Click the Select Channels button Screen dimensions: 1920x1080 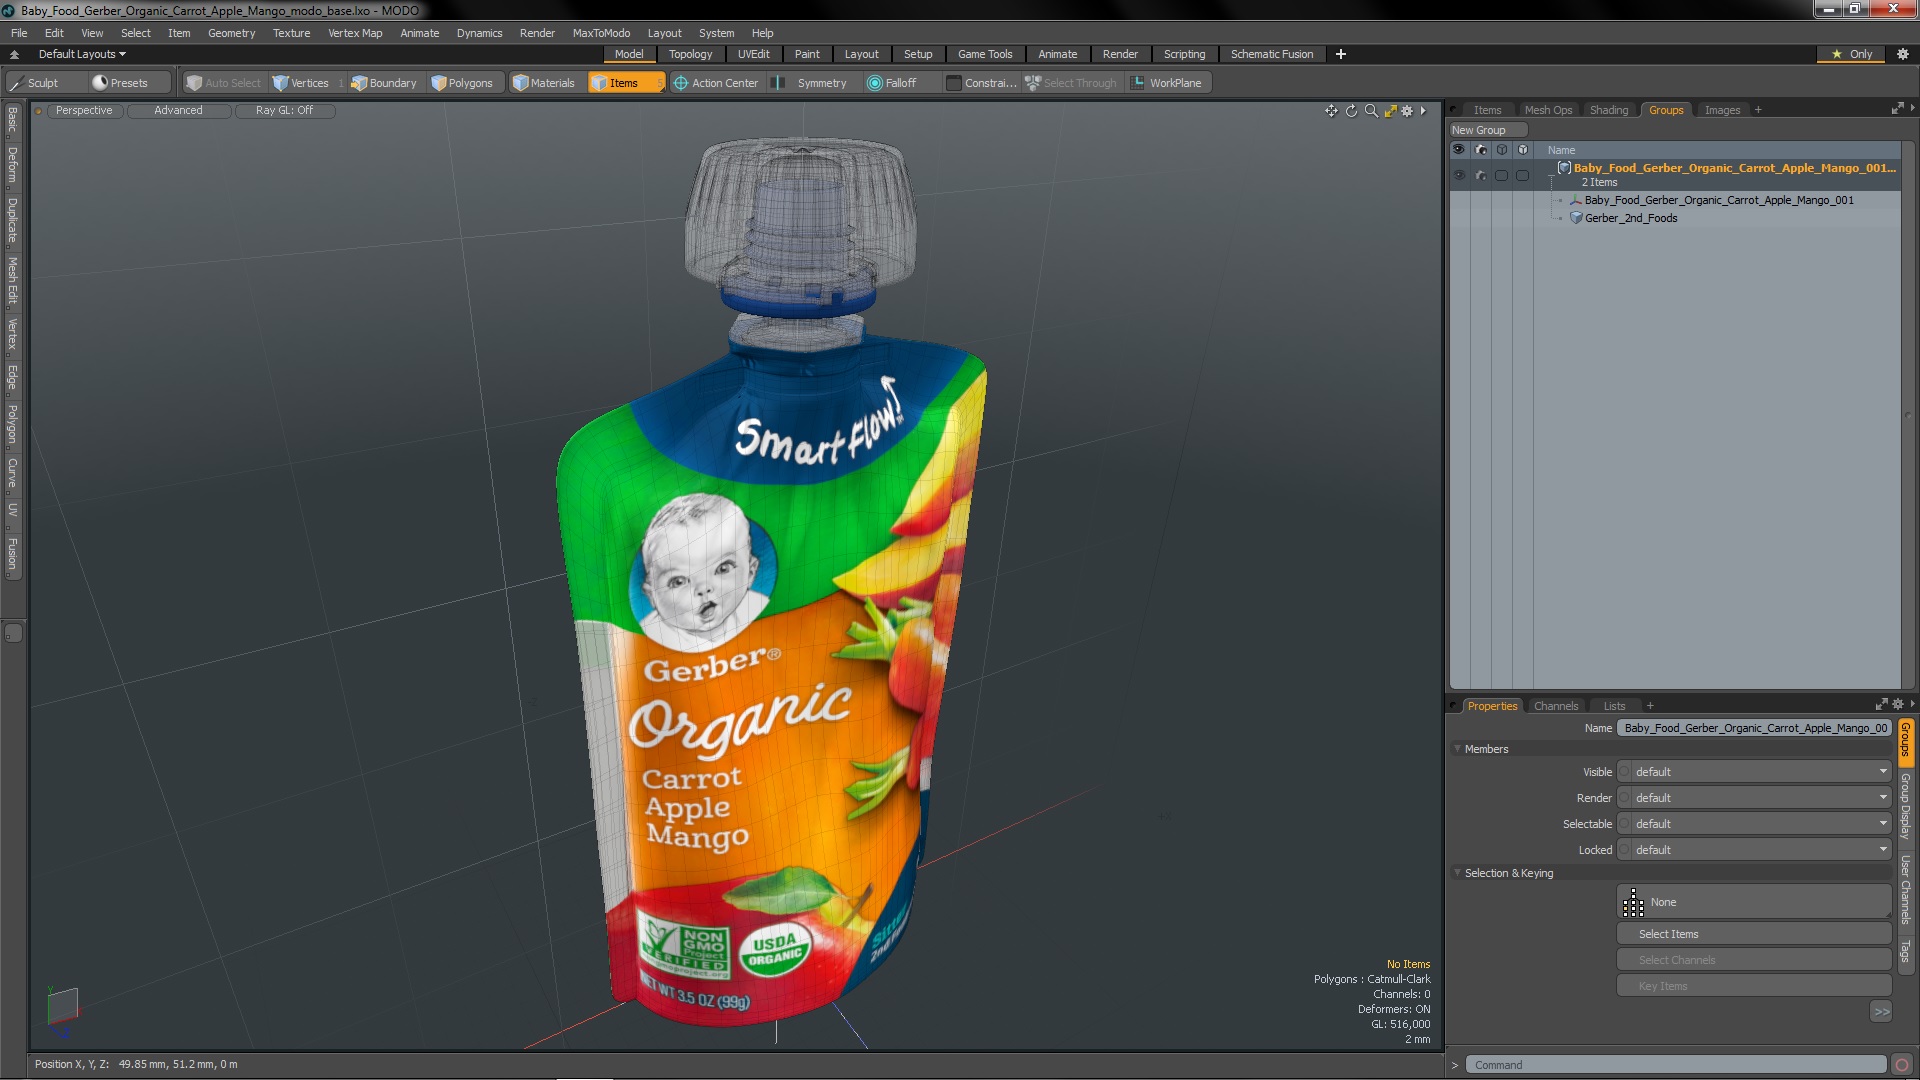(1754, 960)
